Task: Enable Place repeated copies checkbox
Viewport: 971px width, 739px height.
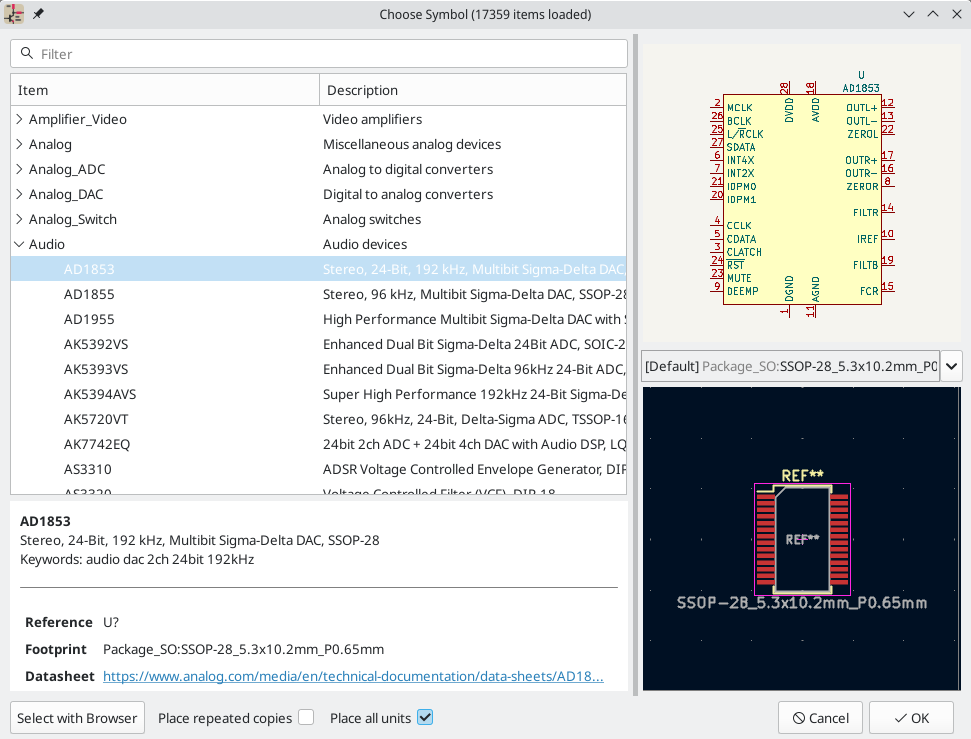Action: tap(306, 718)
